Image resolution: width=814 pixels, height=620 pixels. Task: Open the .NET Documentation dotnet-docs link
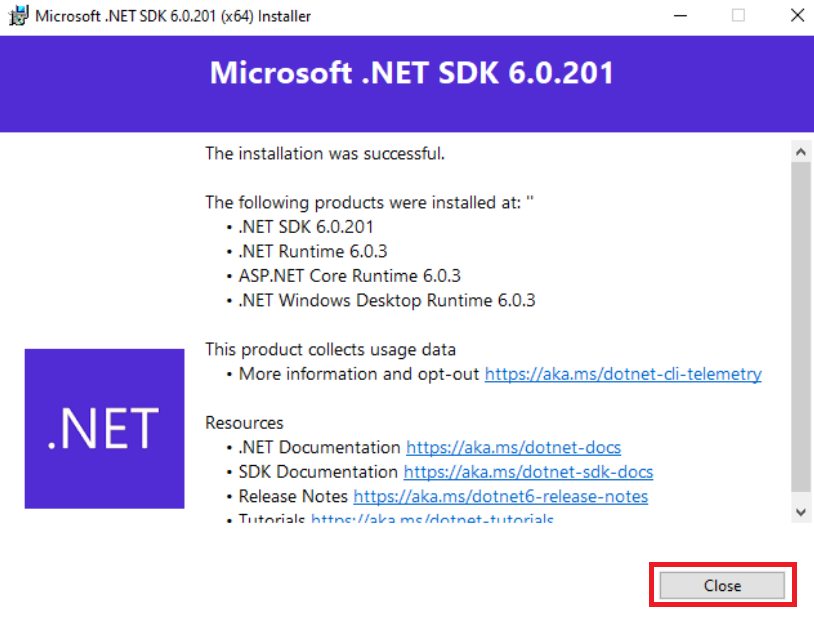point(513,448)
